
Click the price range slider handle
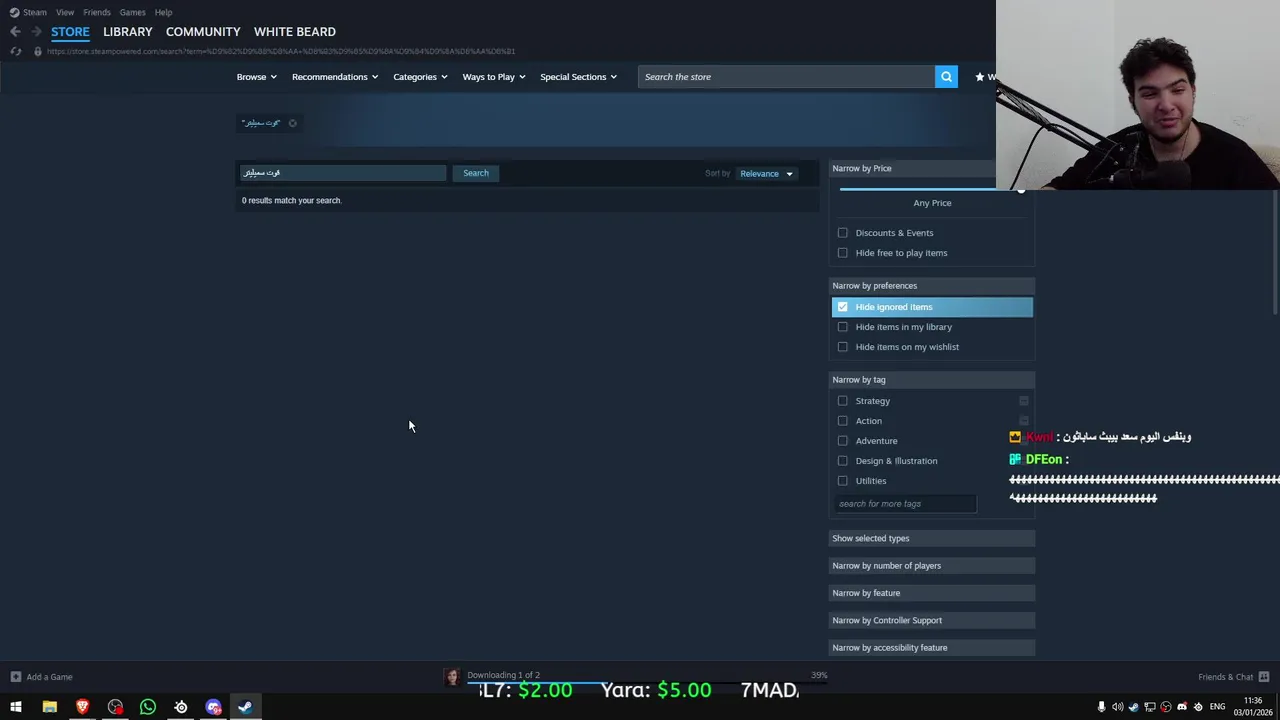tap(1020, 189)
